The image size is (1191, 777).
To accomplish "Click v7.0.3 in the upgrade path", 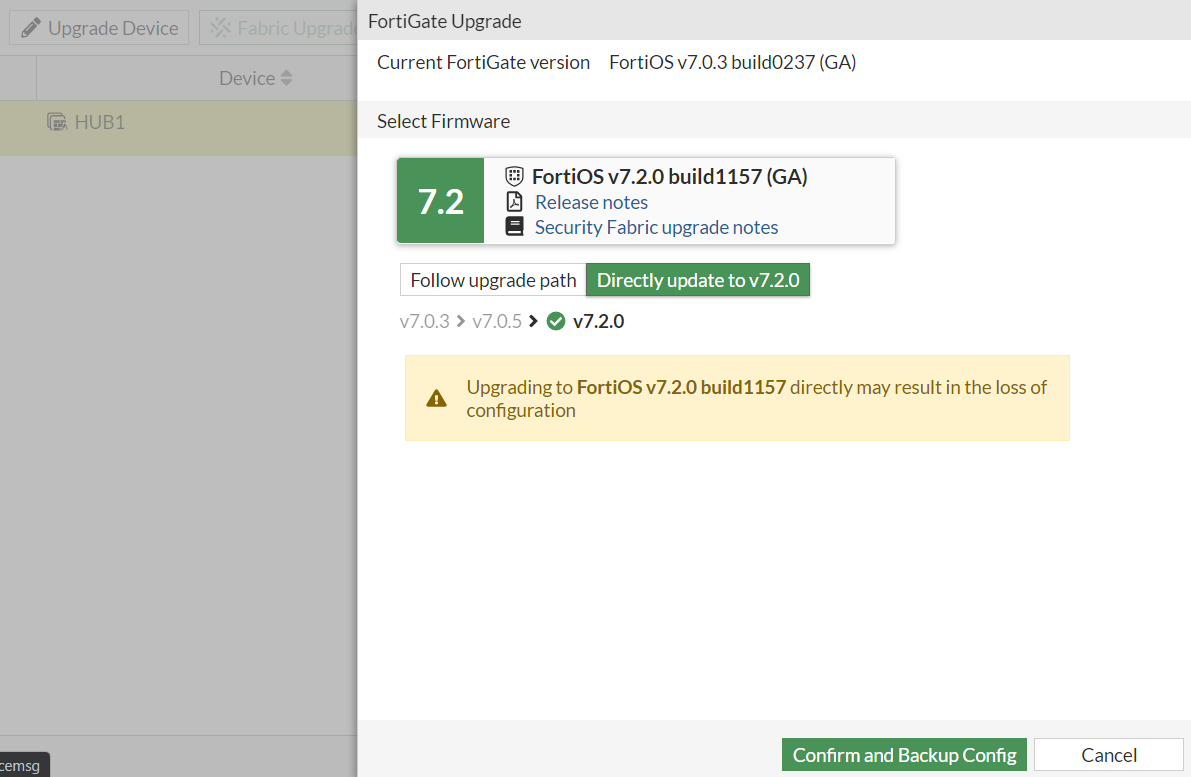I will click(x=422, y=321).
